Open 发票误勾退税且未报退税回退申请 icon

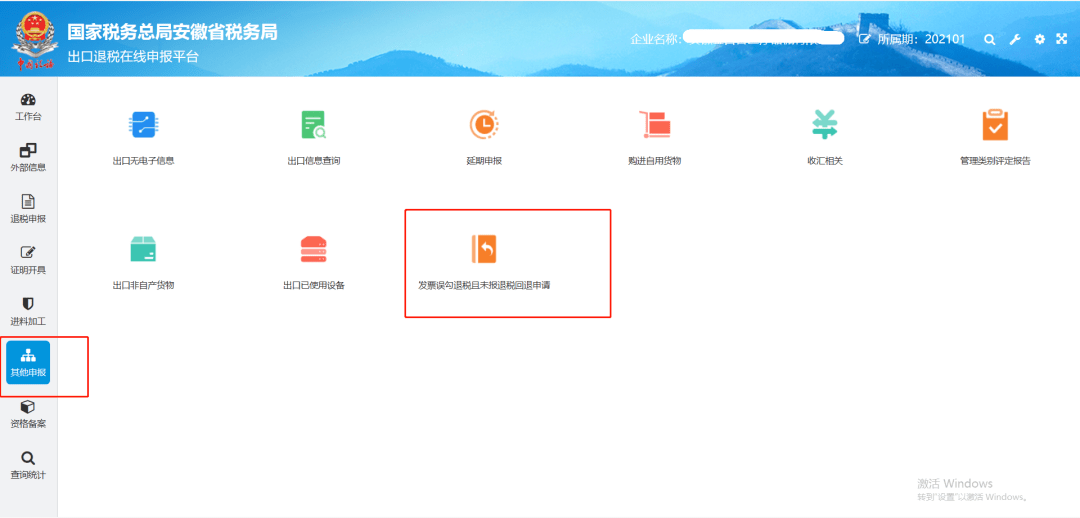(x=484, y=249)
